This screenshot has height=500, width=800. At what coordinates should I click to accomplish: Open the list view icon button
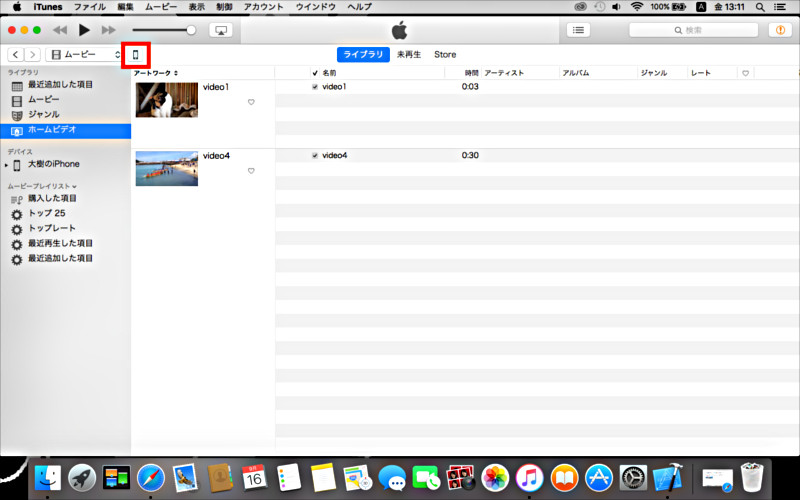578,30
